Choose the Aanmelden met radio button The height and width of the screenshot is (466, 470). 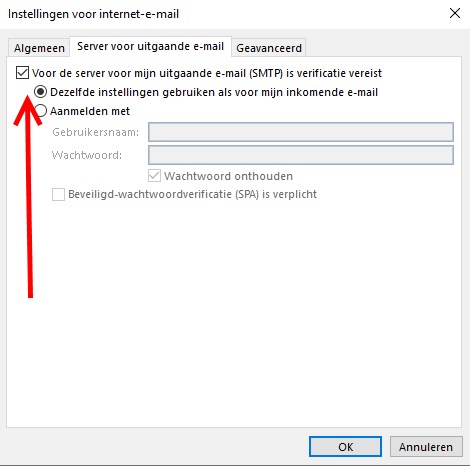(x=41, y=111)
